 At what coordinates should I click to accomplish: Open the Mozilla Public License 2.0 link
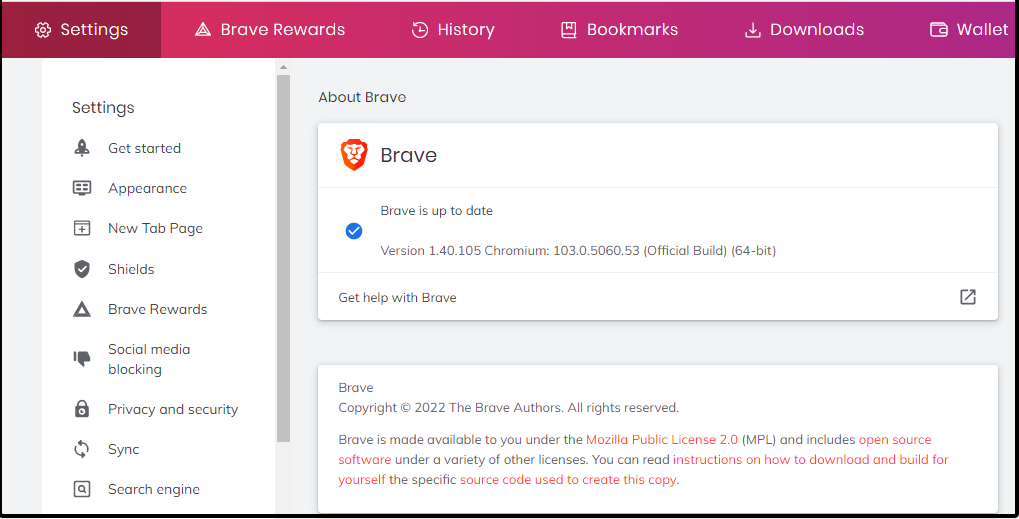662,439
